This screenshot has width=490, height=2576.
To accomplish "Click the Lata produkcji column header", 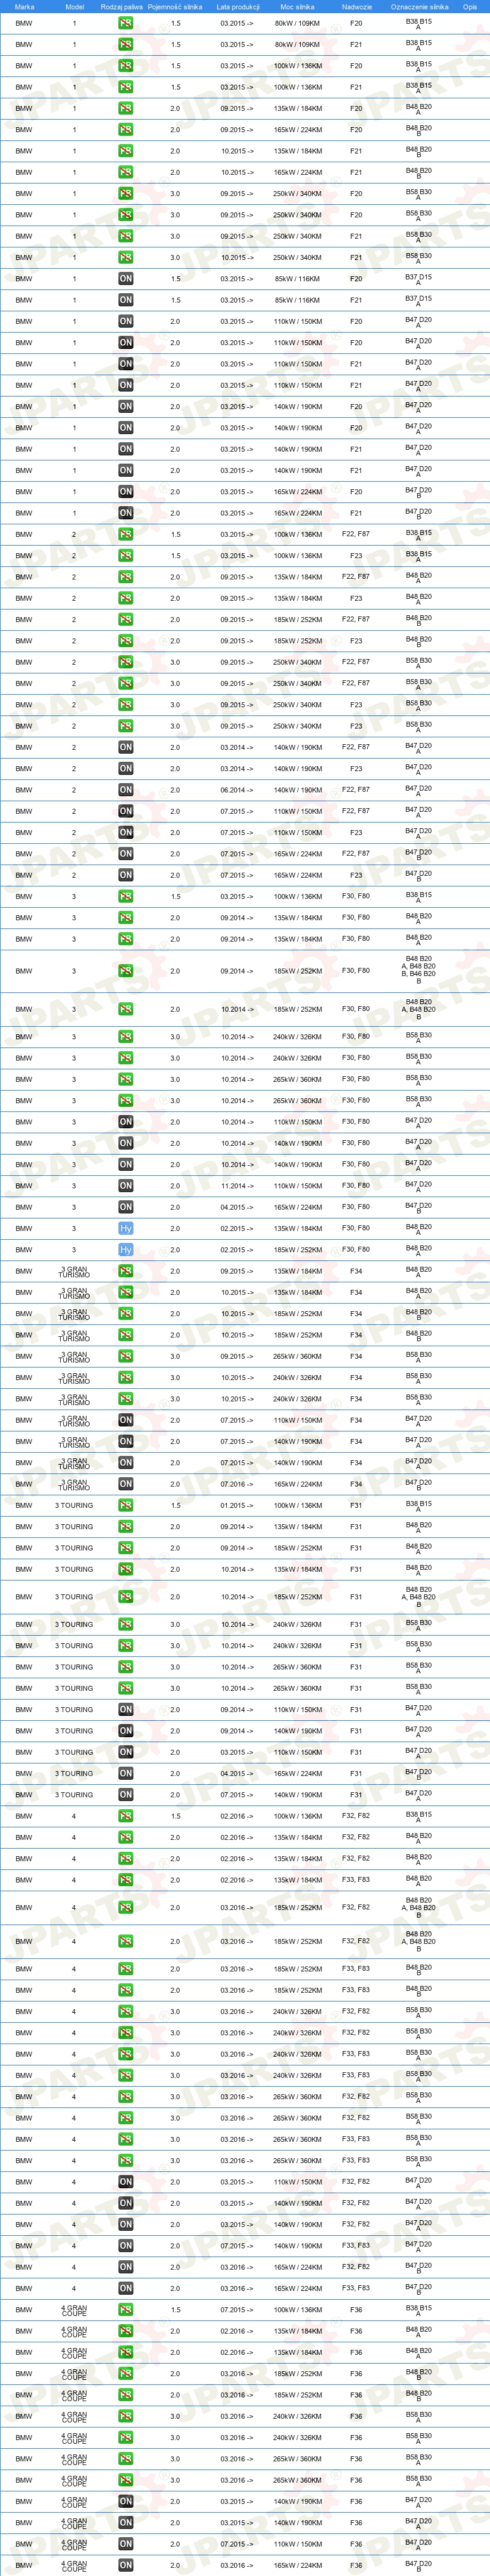I will (238, 7).
